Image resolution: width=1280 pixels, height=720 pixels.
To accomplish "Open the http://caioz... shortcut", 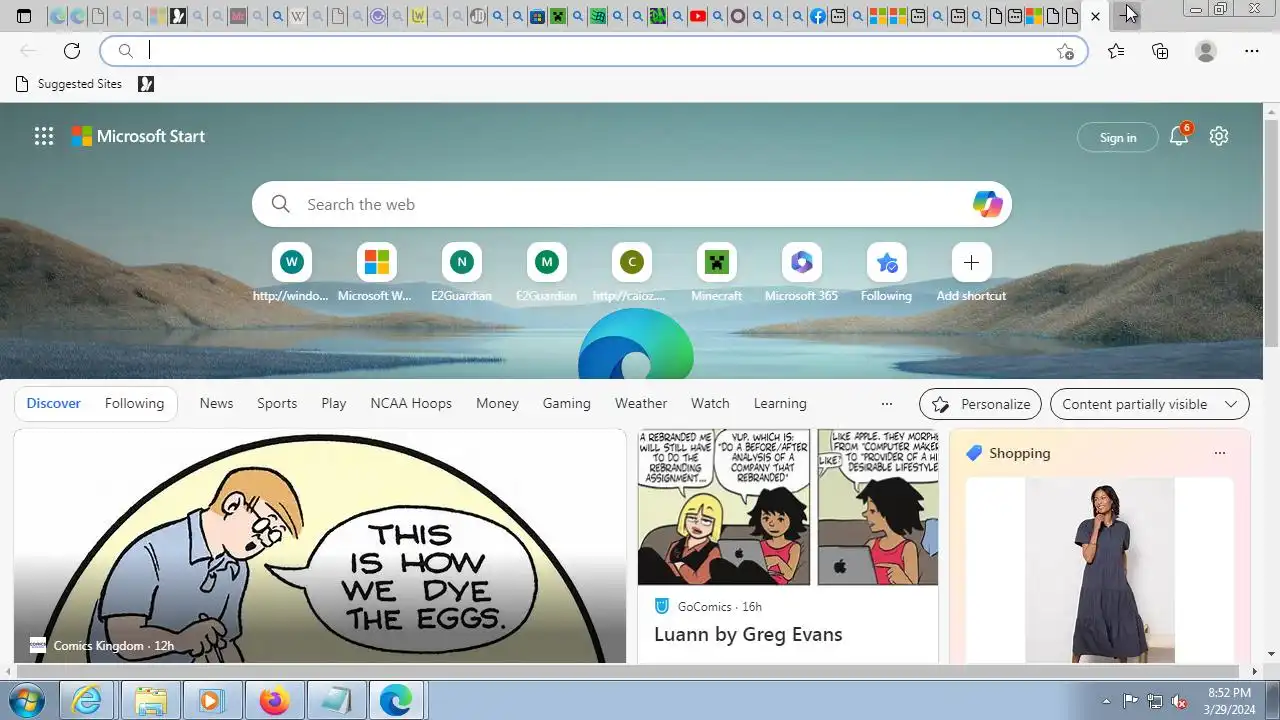I will 631,272.
